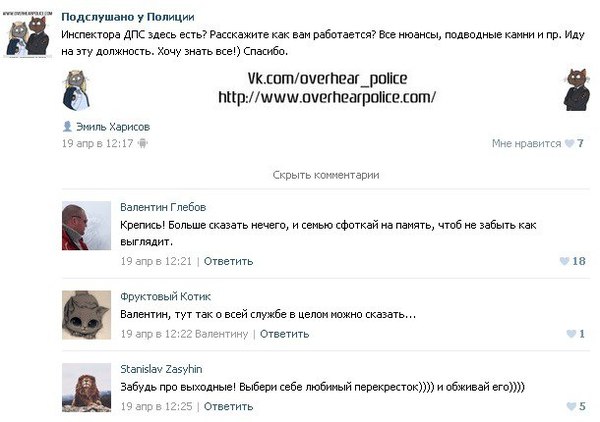Screen dimensions: 600x422
Task: Collapse comments via Скрыть комментарии
Action: [x=326, y=175]
